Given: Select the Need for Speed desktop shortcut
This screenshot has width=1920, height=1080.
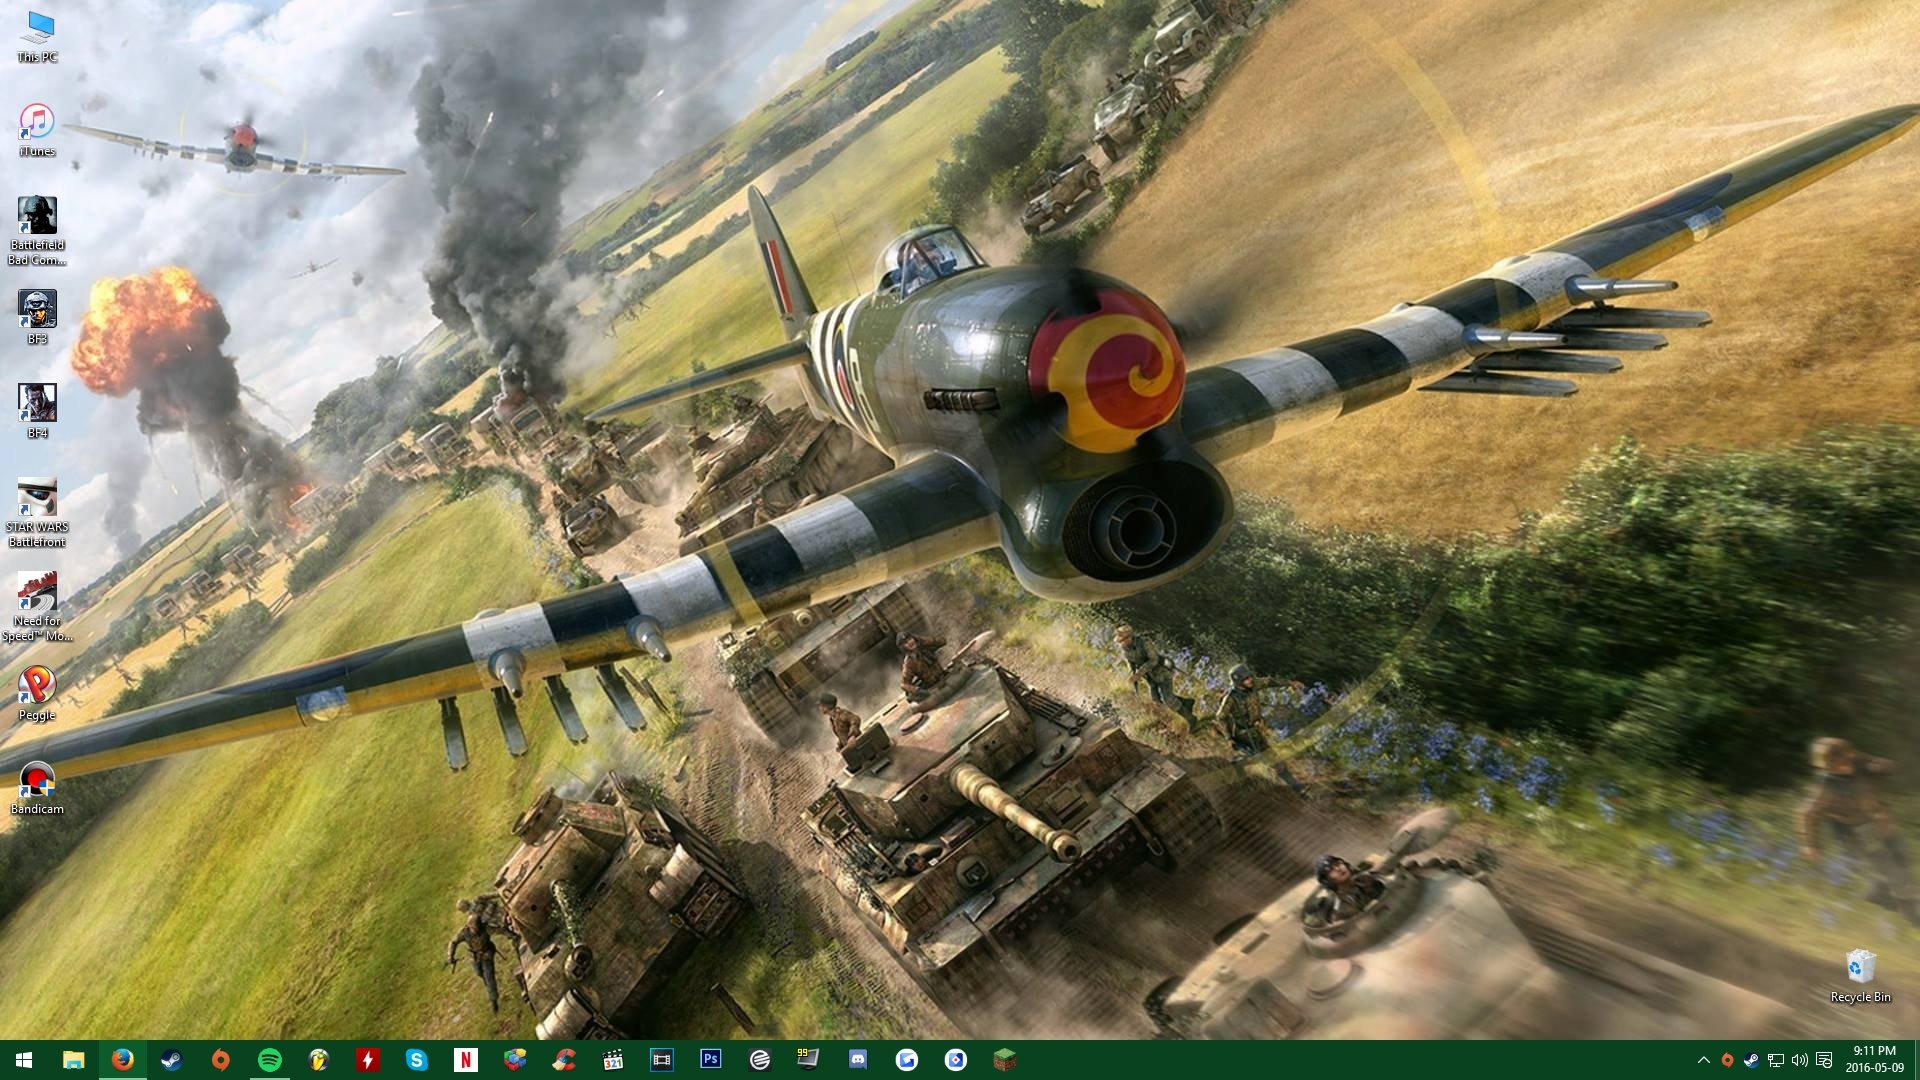Looking at the screenshot, I should 37,608.
